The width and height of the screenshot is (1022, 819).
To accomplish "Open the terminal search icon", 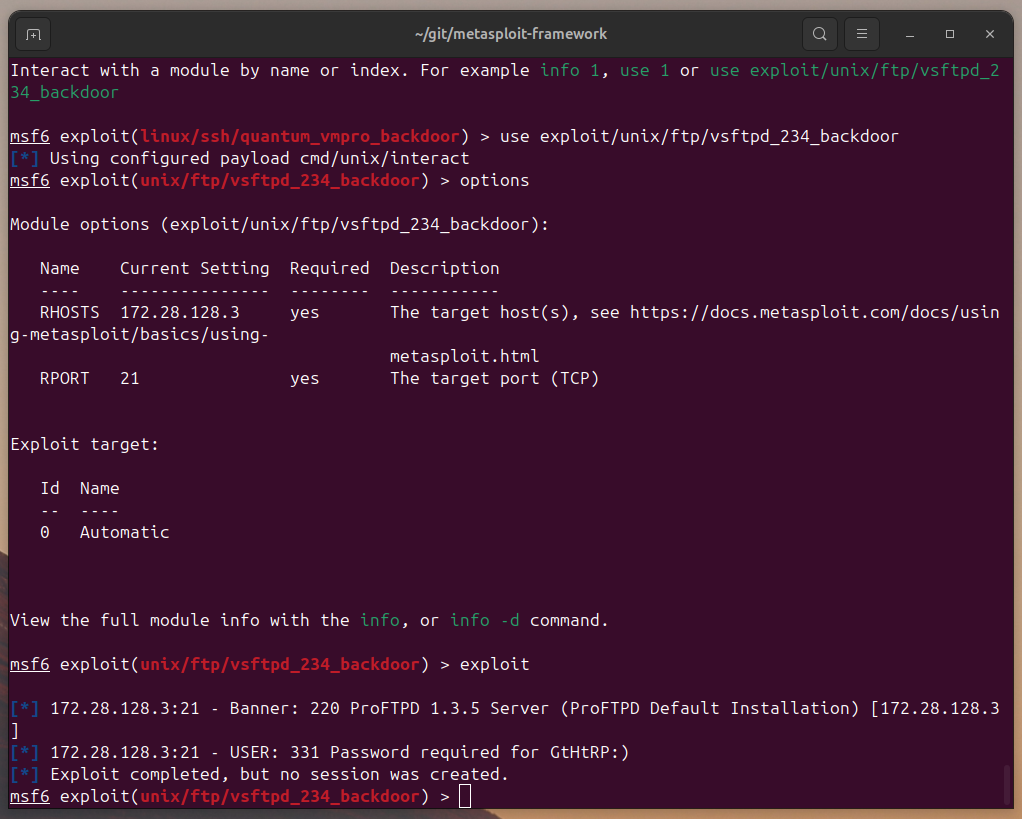I will (819, 34).
